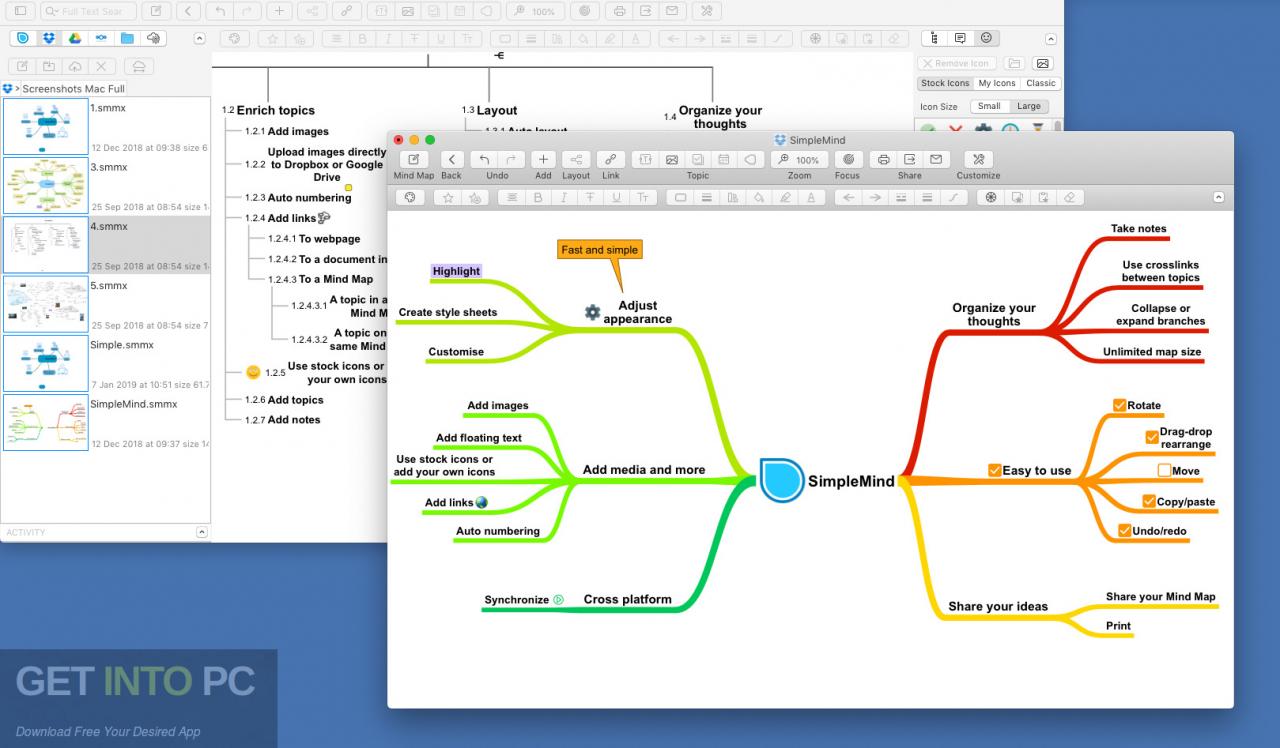Viewport: 1280px width, 748px height.
Task: Click the upload to cloud icon in back window sidebar
Action: [75, 66]
